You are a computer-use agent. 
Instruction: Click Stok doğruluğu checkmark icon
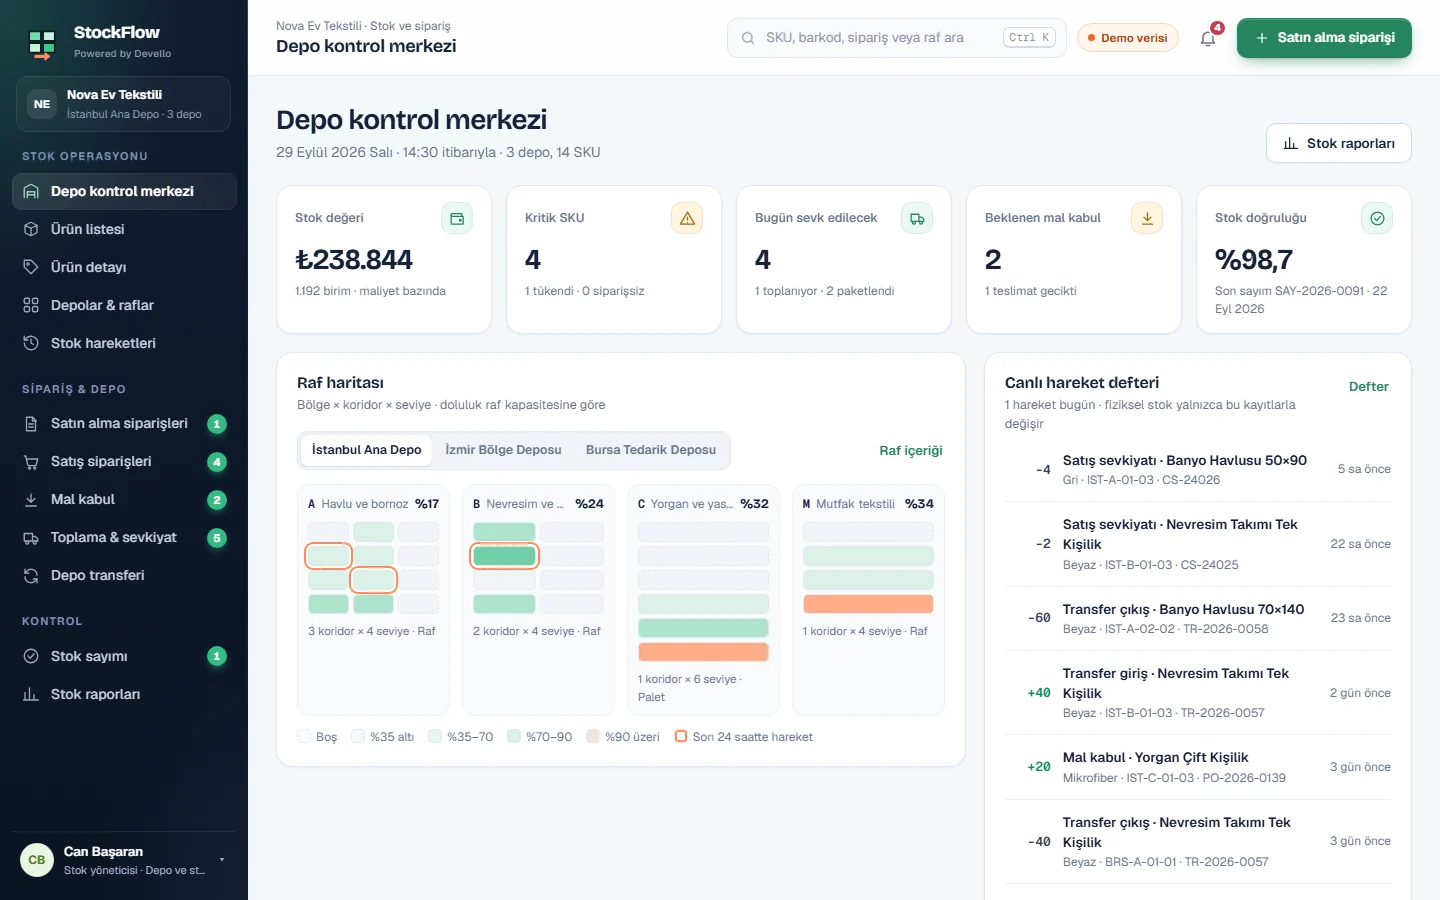(1377, 218)
